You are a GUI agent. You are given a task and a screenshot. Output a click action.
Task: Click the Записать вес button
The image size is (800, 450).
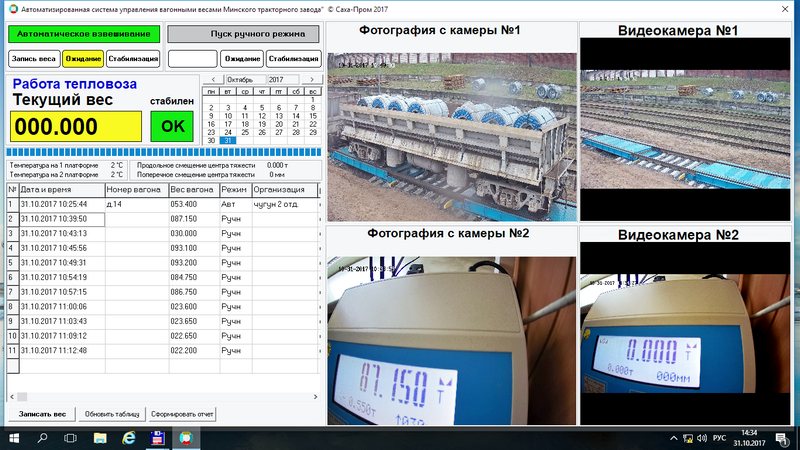pyautogui.click(x=42, y=414)
